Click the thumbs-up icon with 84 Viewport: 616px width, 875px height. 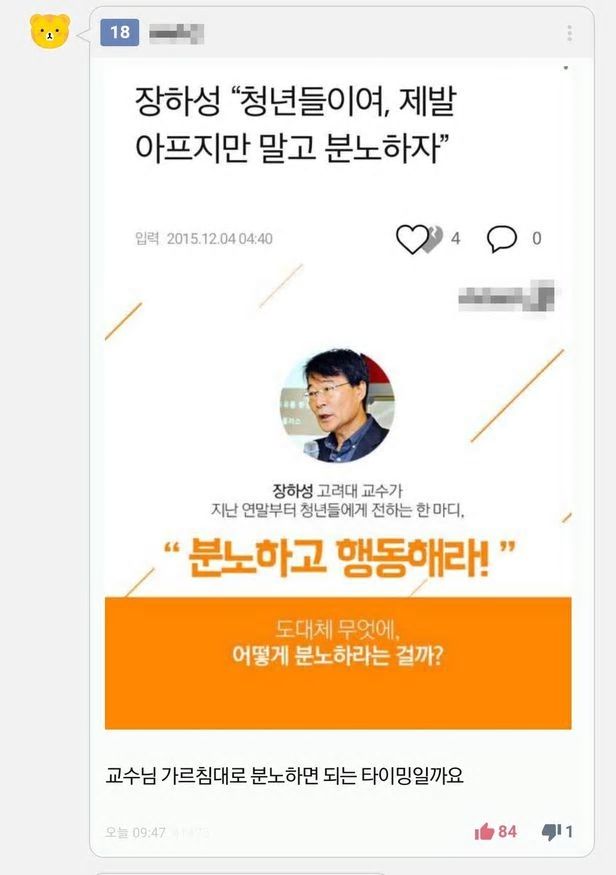[484, 832]
